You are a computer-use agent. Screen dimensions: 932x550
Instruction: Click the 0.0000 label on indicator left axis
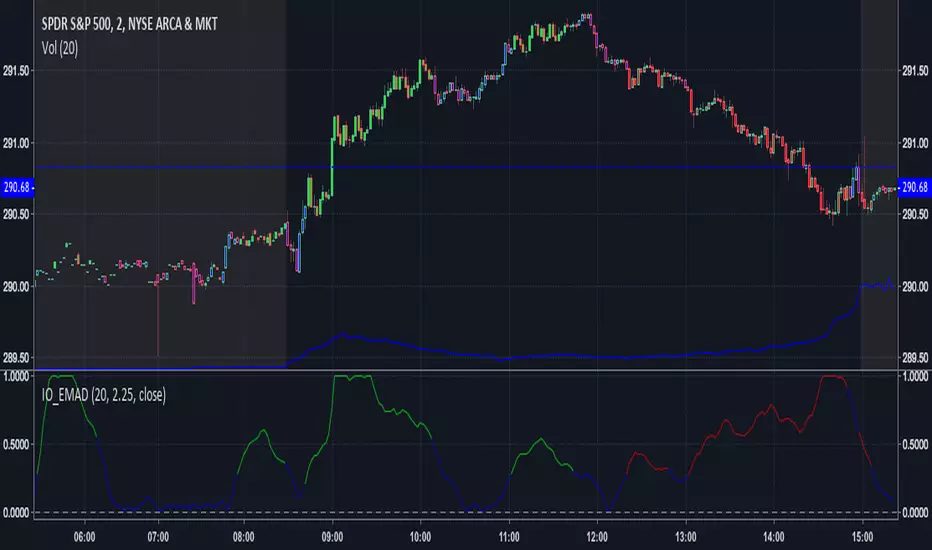coord(16,513)
